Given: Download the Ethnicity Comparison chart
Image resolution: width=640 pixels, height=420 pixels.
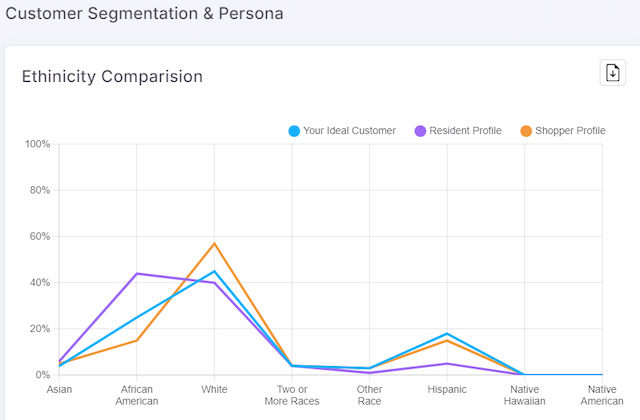Looking at the screenshot, I should tap(612, 73).
